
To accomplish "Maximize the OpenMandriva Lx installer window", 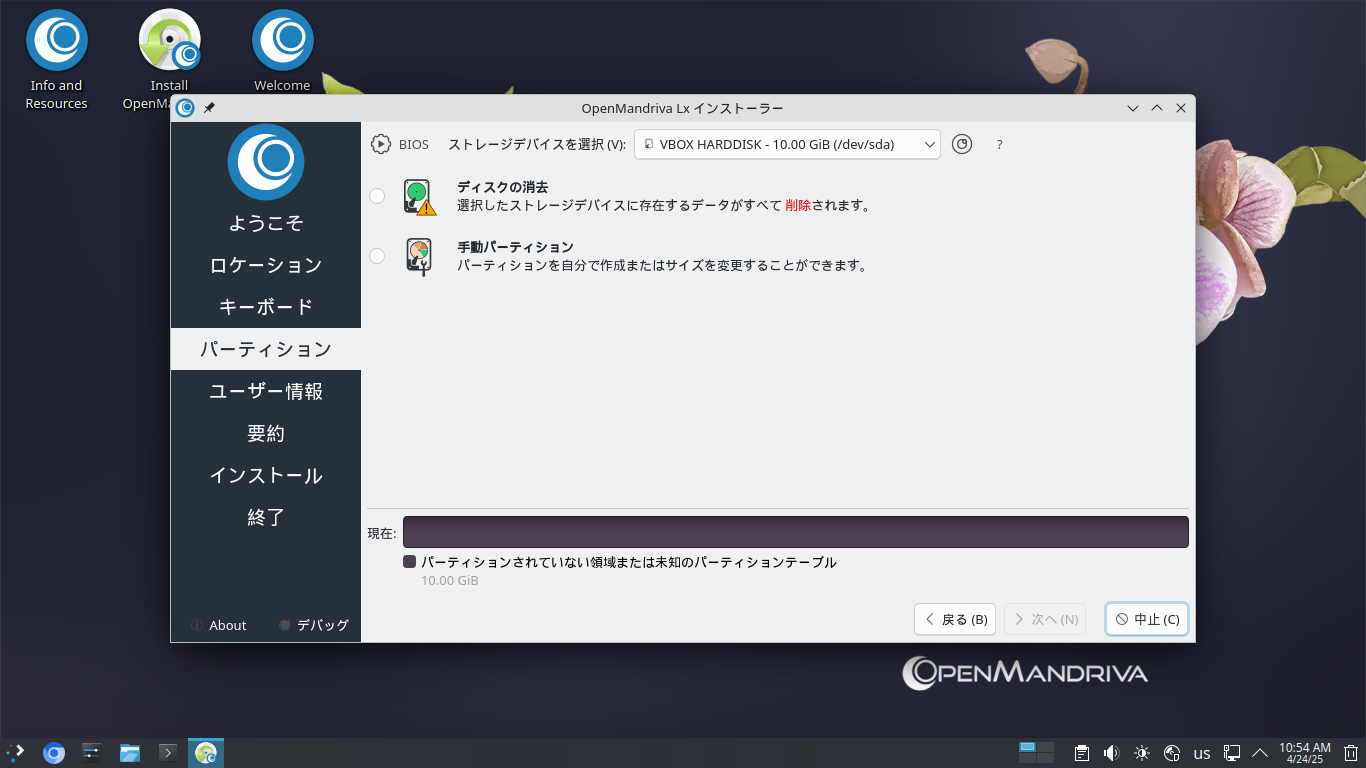I will pos(1157,108).
